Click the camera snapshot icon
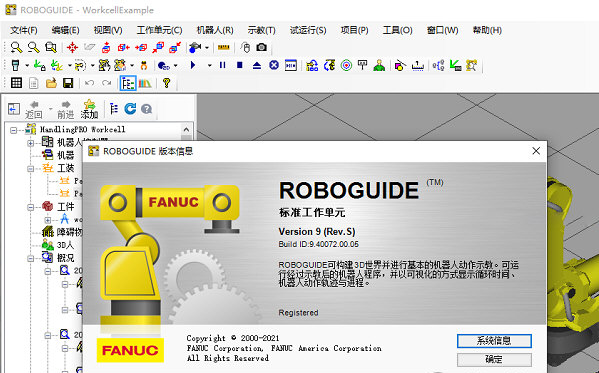Image resolution: width=599 pixels, height=373 pixels. pyautogui.click(x=262, y=47)
